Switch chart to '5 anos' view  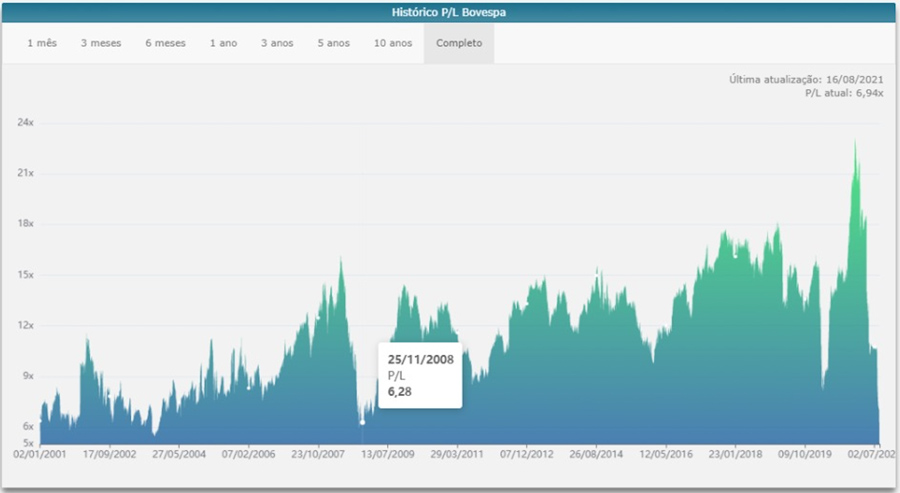(x=334, y=44)
